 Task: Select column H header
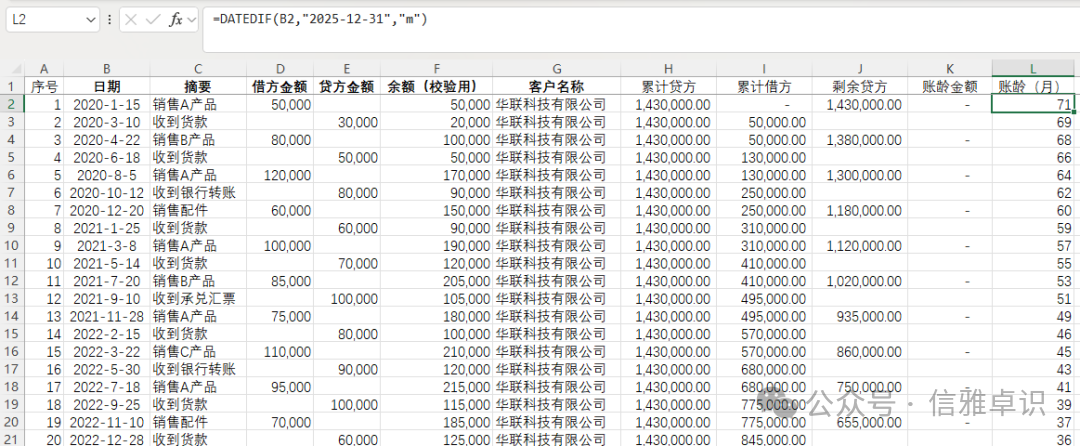click(x=668, y=69)
